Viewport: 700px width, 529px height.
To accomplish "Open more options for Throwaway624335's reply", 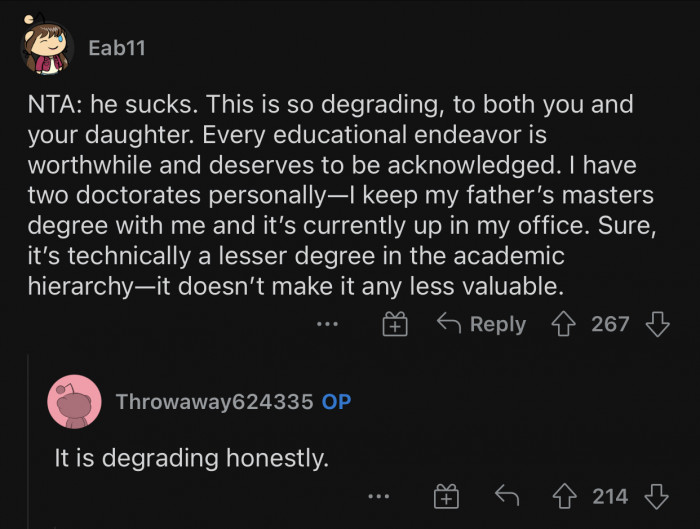I will point(376,496).
